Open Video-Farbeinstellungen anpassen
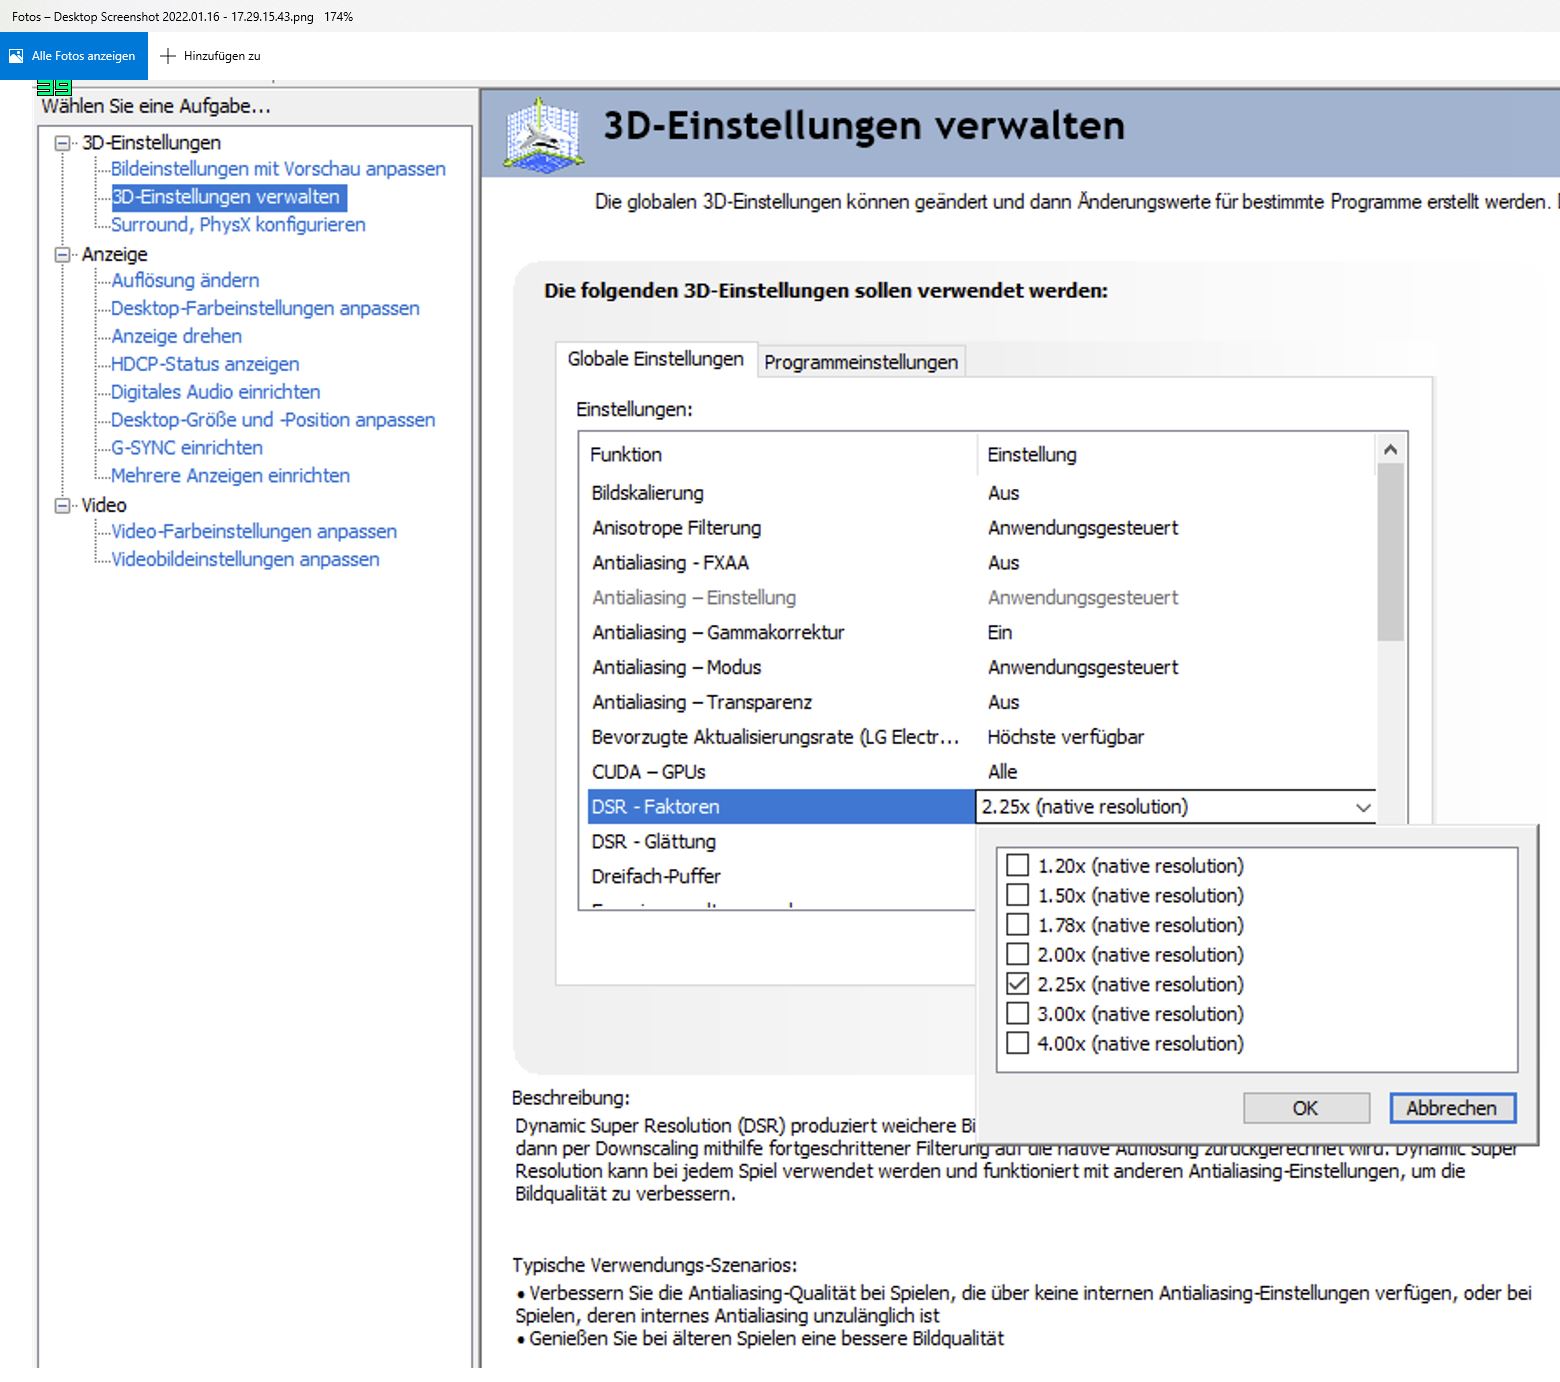 254,532
